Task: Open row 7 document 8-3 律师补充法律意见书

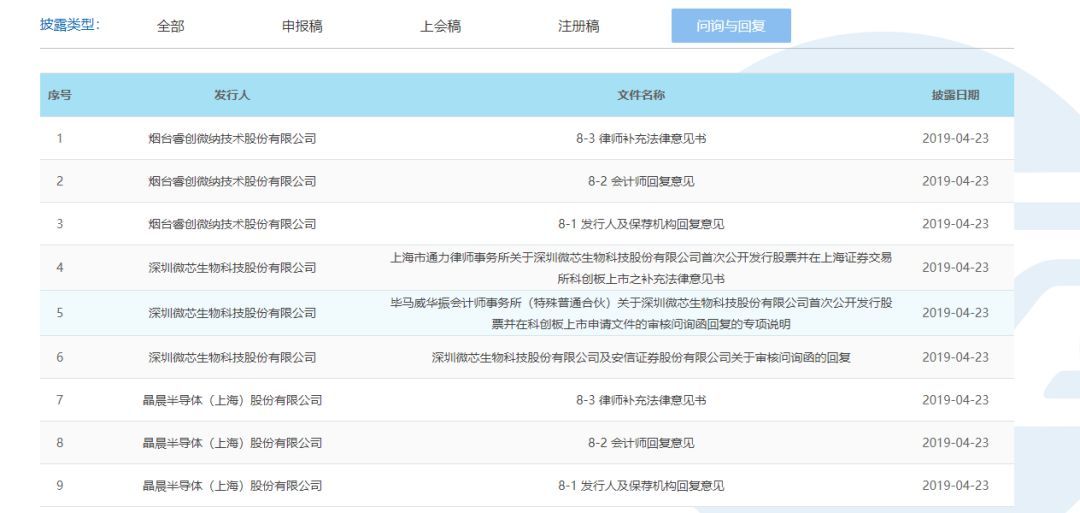Action: click(x=641, y=400)
